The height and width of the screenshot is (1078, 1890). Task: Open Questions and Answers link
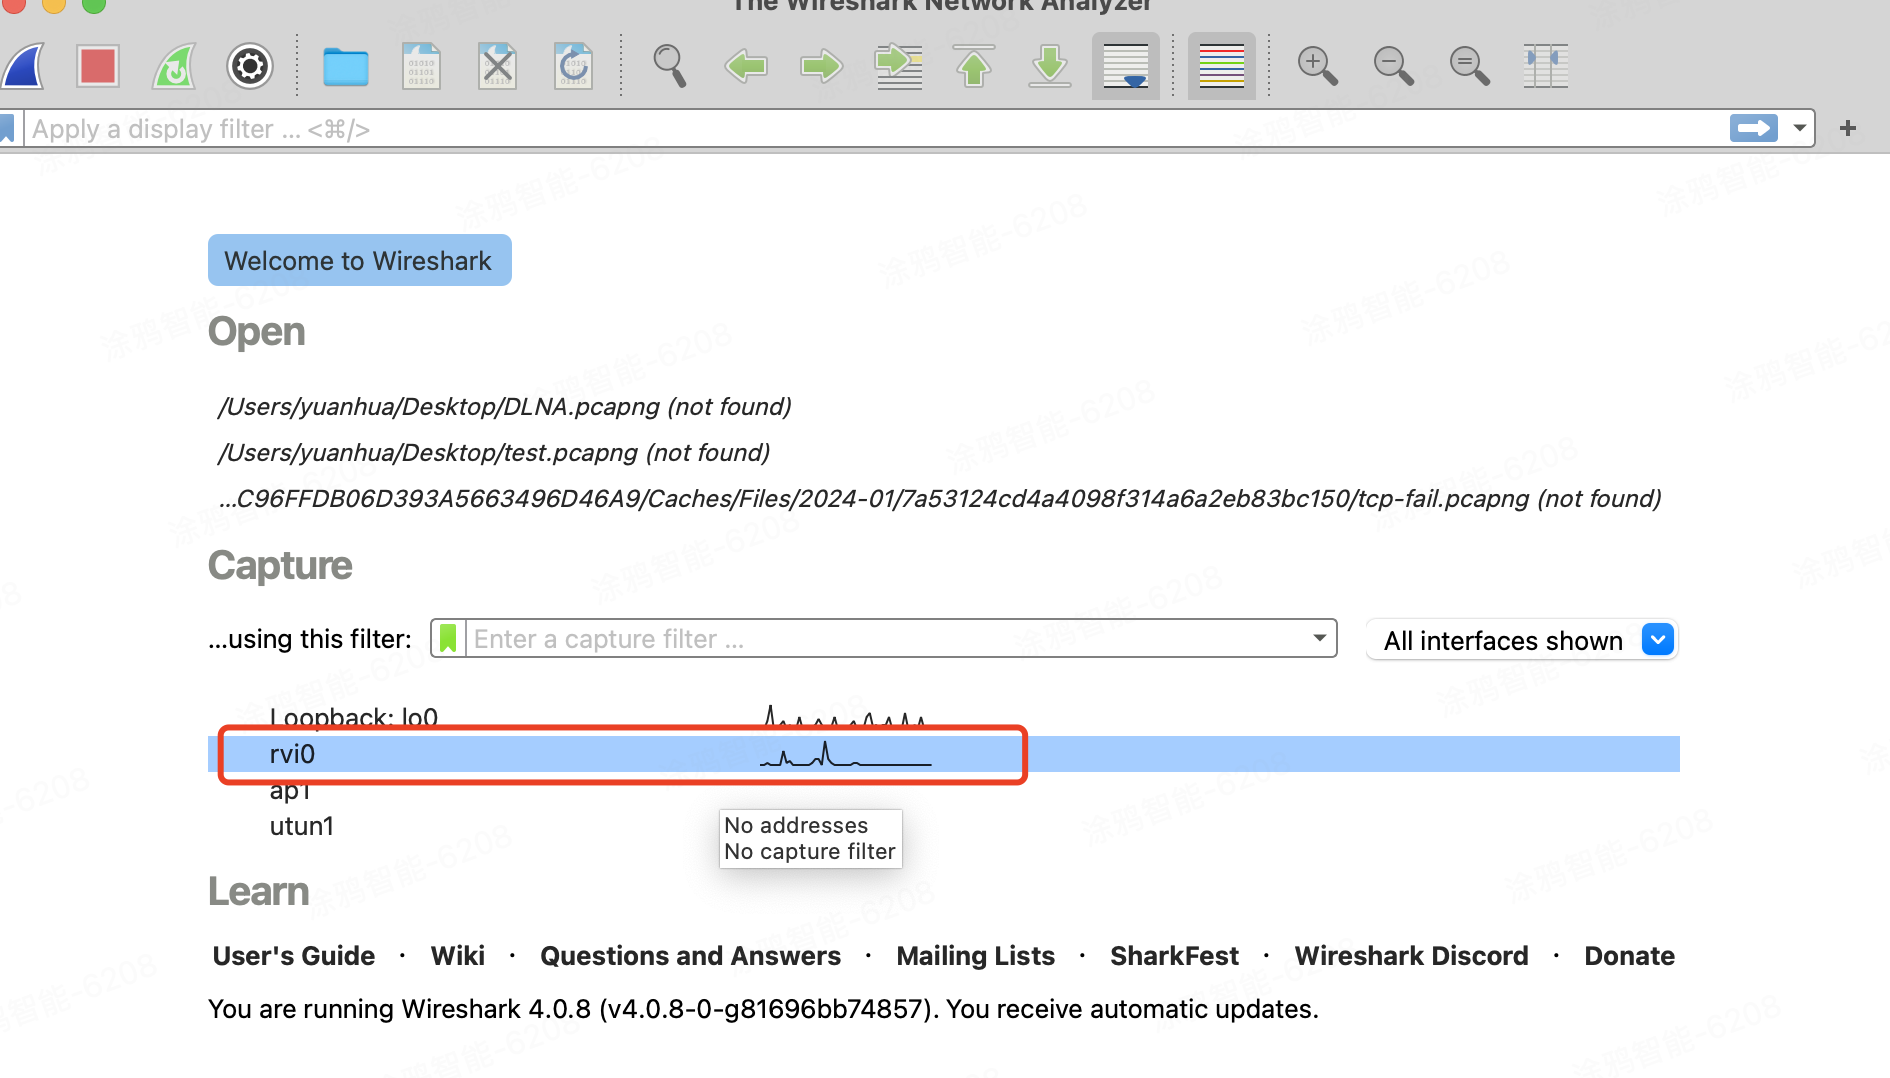pos(691,956)
